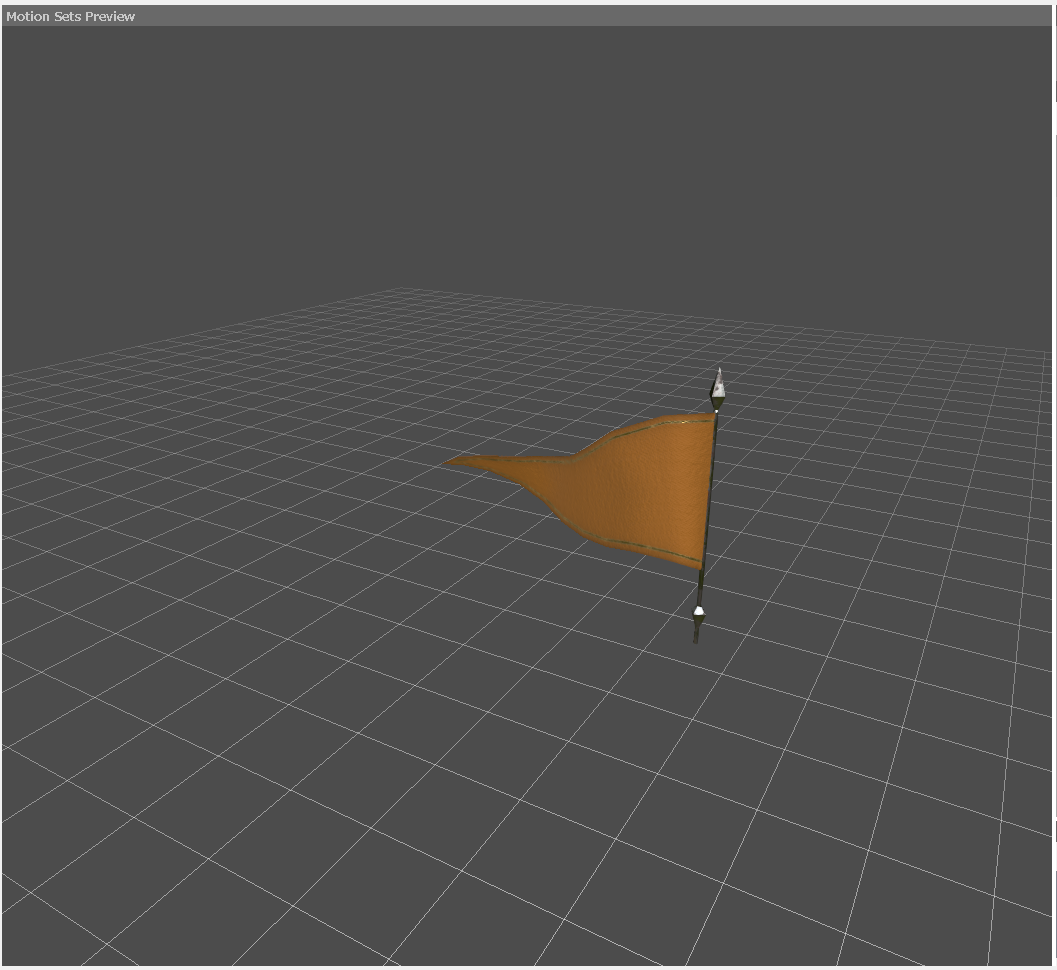Click the empty dark background above the grid
Image resolution: width=1057 pixels, height=970 pixels.
pos(500,150)
